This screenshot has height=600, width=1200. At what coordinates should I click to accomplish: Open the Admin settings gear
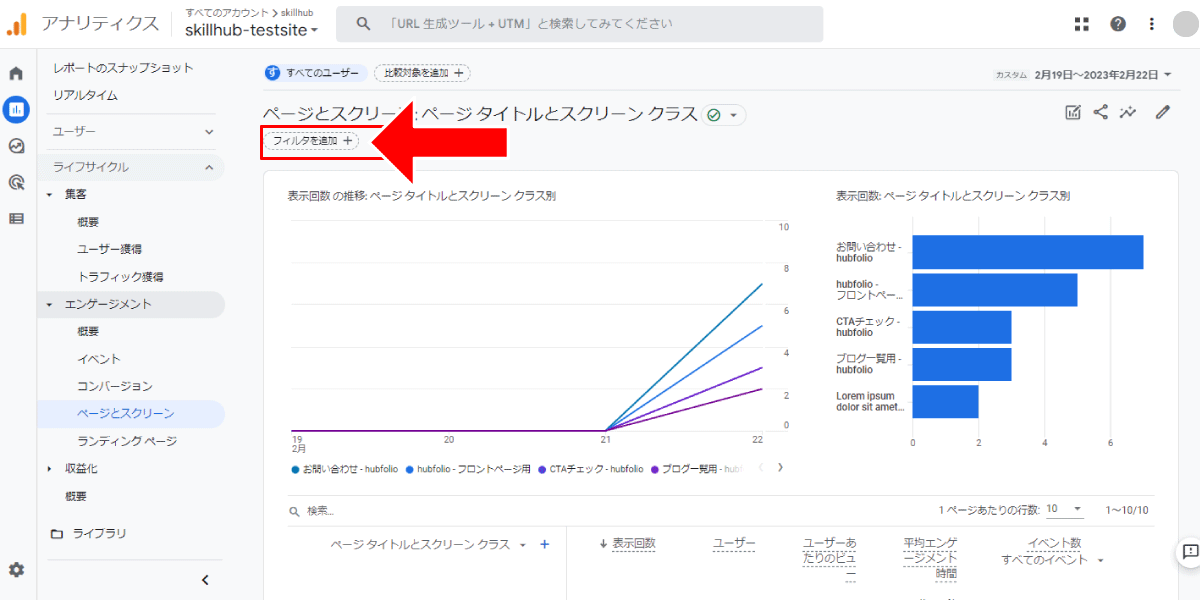[16, 570]
